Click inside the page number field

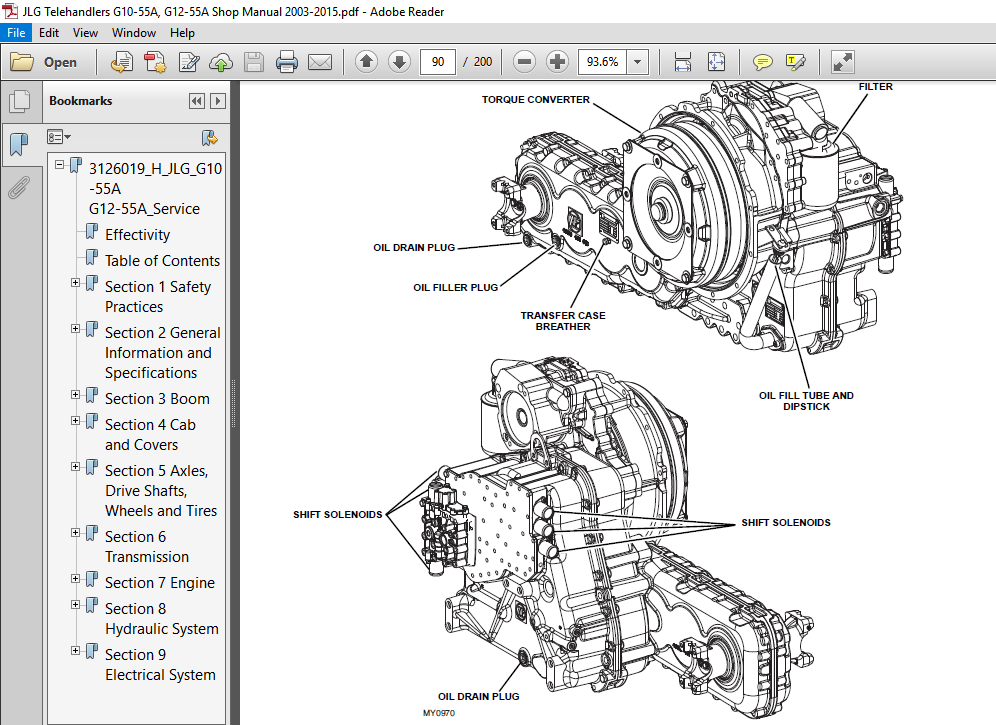click(x=437, y=61)
